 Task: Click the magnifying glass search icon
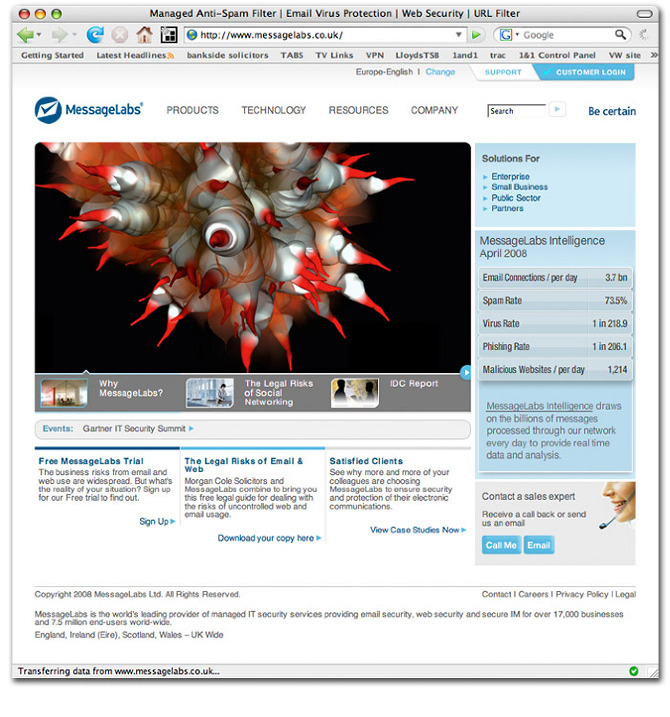(620, 34)
